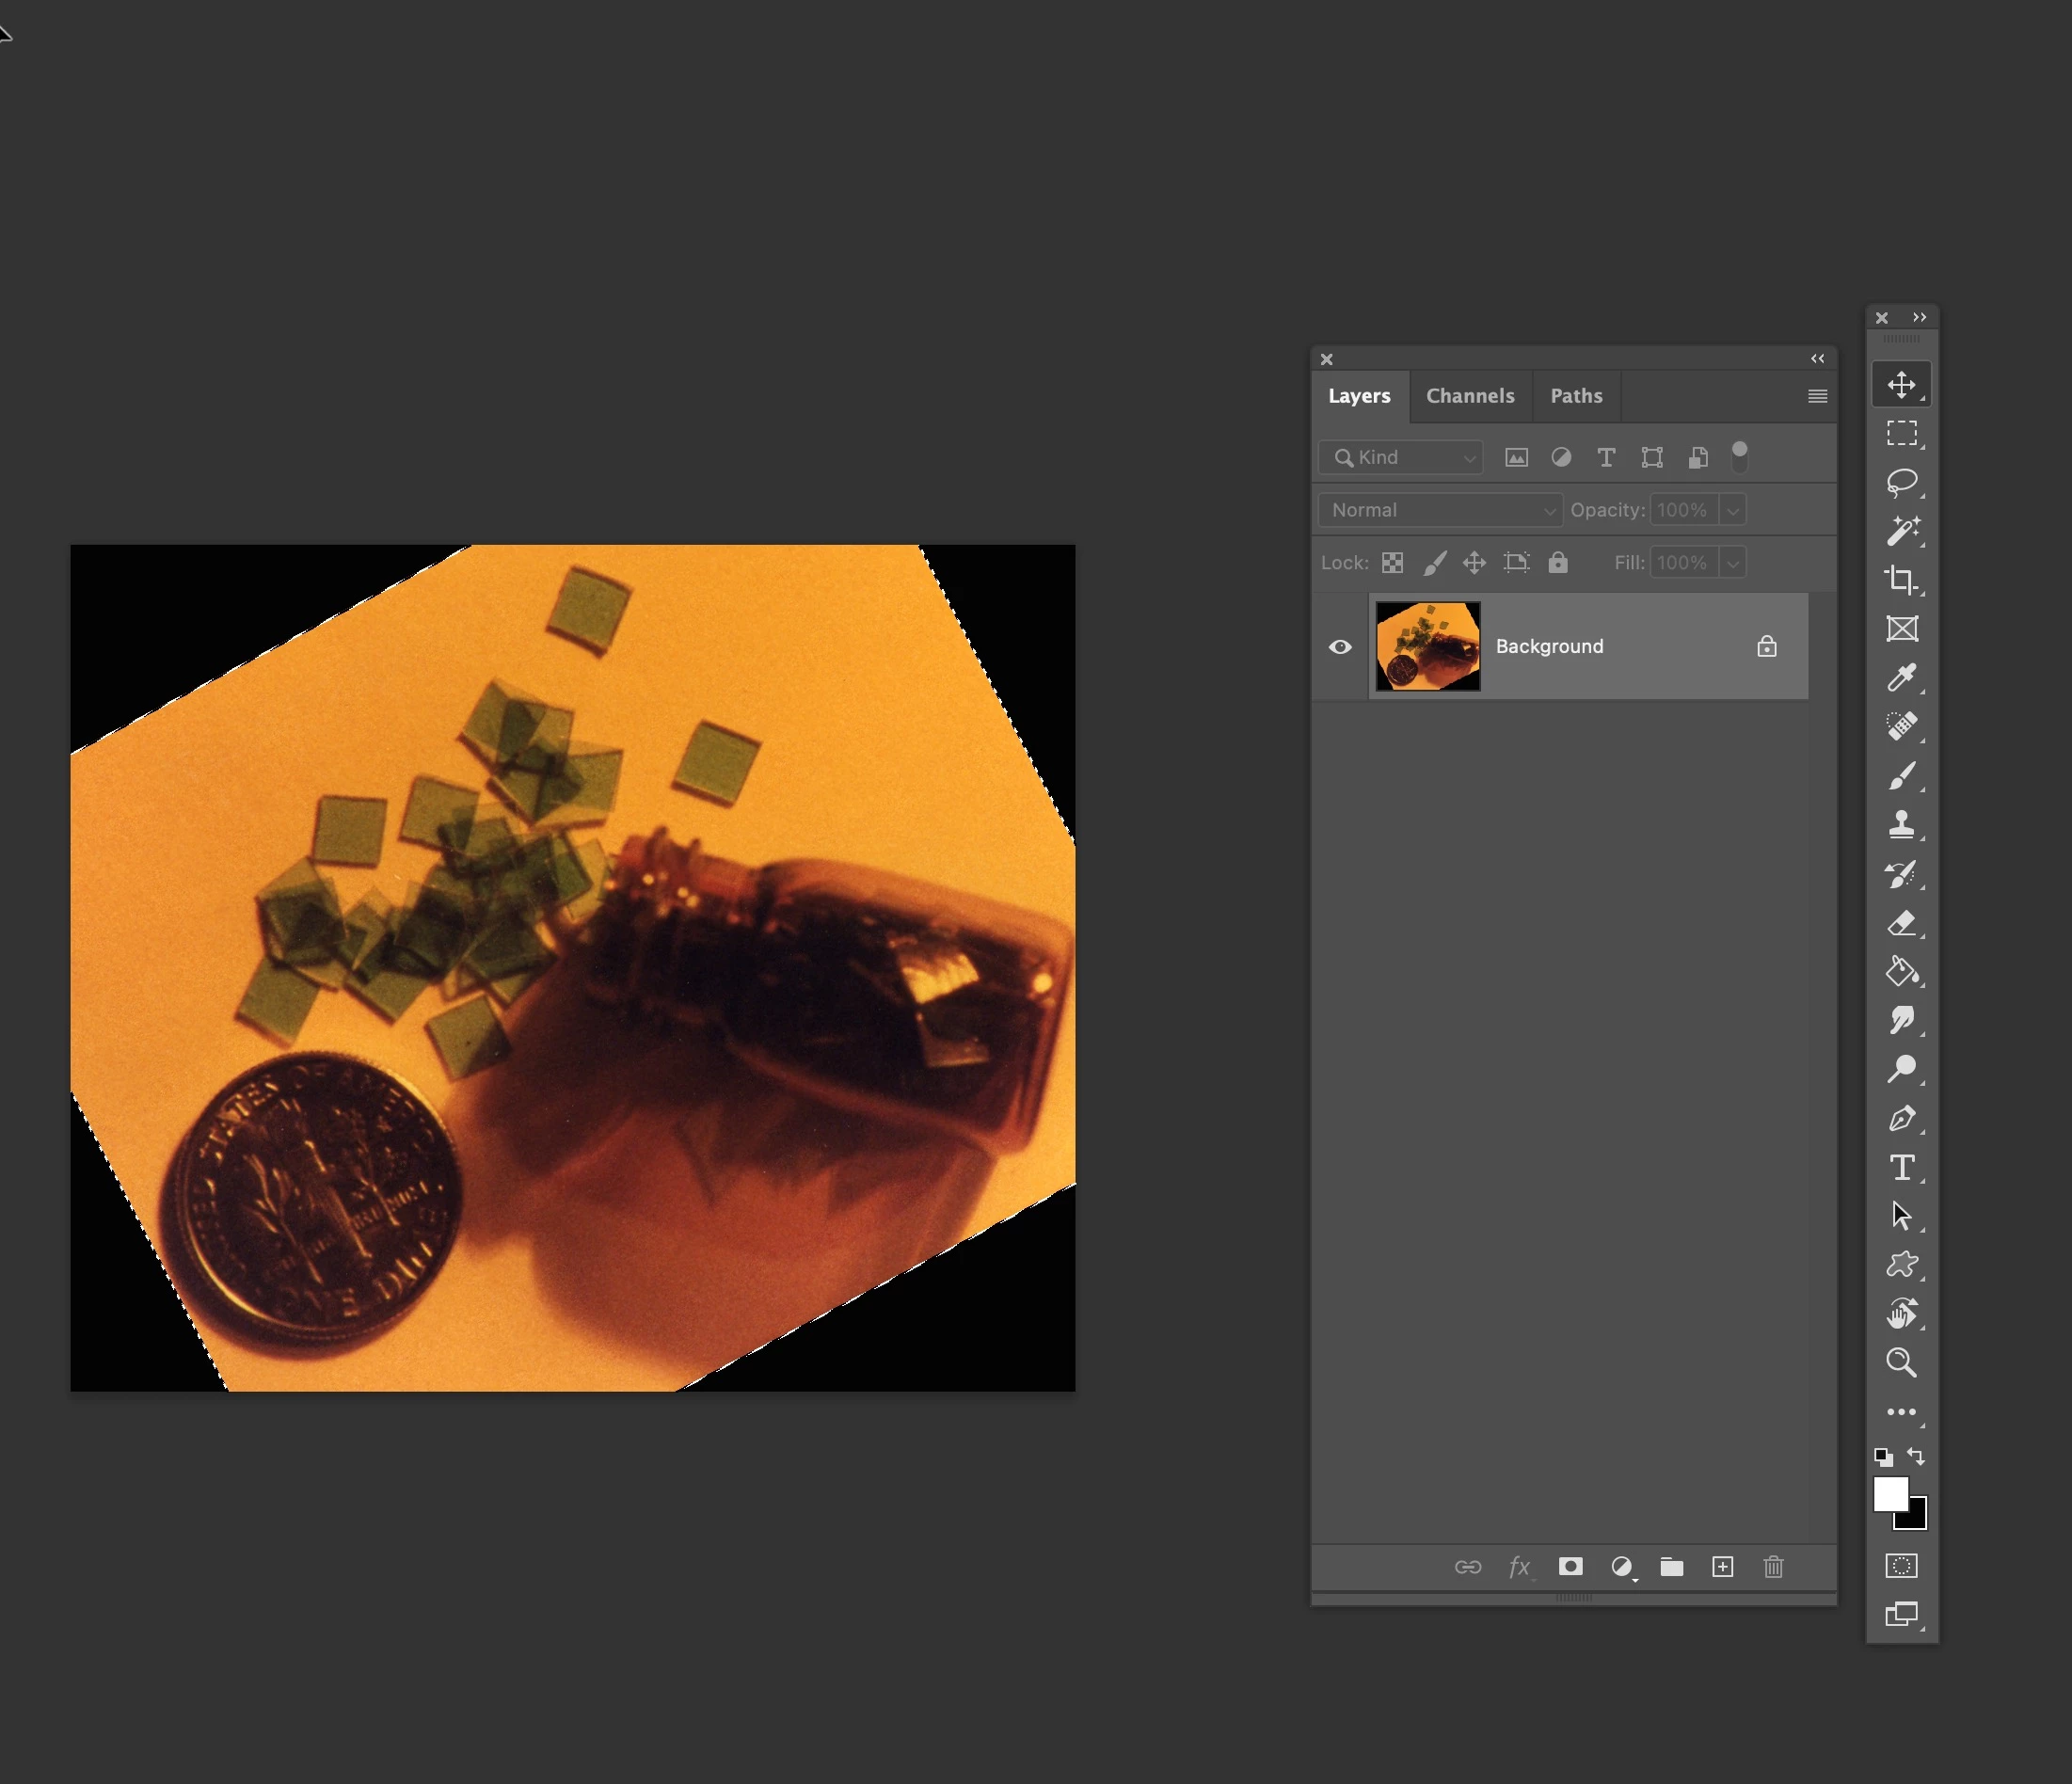Select the Lasso tool

[1901, 482]
